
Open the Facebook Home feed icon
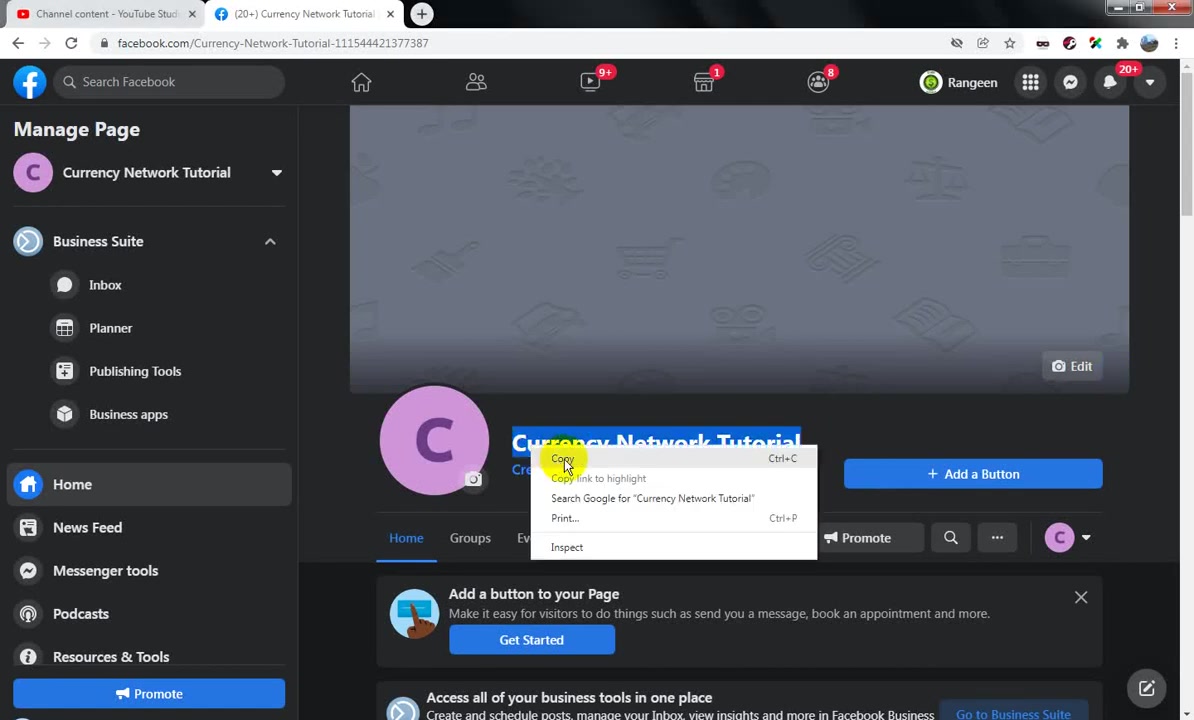(361, 82)
